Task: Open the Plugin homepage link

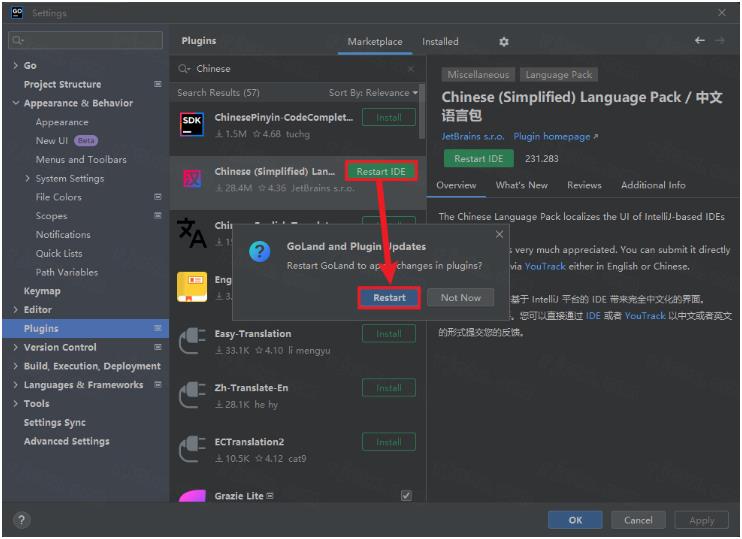Action: pos(556,137)
